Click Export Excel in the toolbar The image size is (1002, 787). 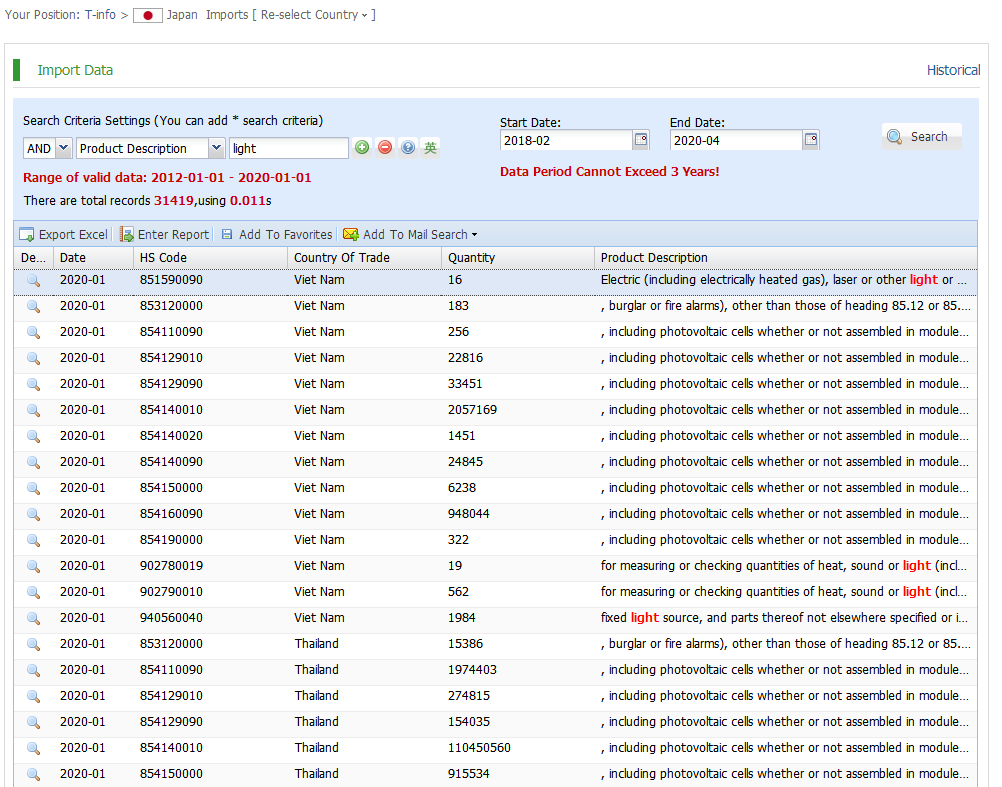(x=63, y=234)
